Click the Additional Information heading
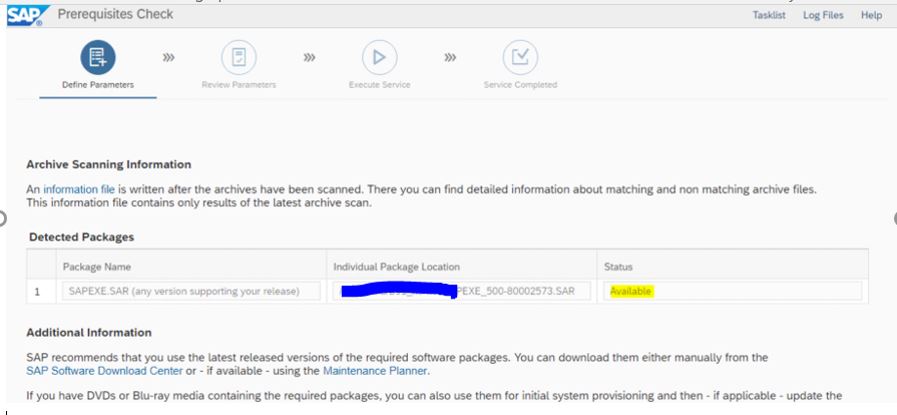 [89, 333]
